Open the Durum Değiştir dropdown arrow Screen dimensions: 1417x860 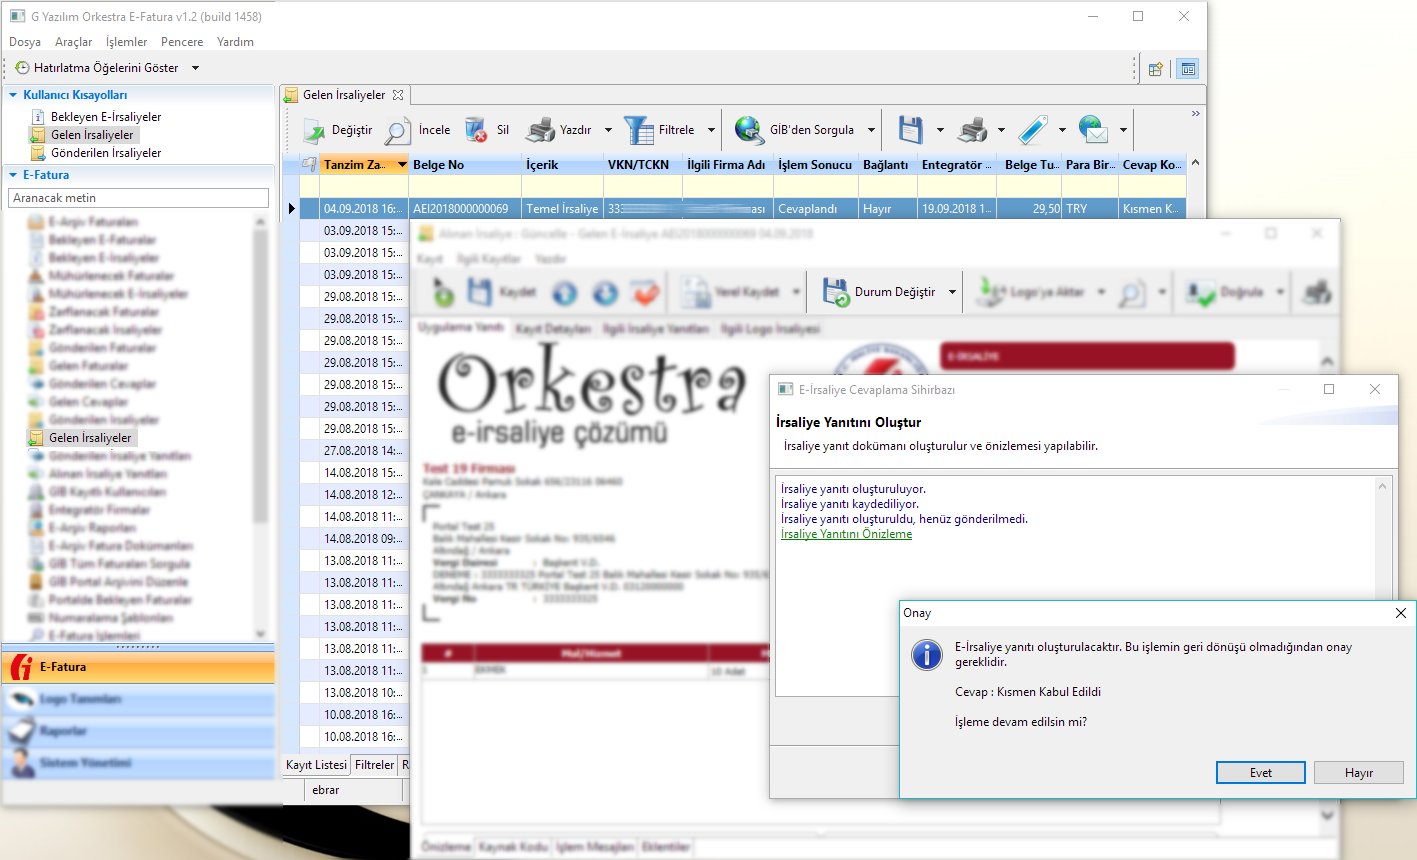pos(952,292)
